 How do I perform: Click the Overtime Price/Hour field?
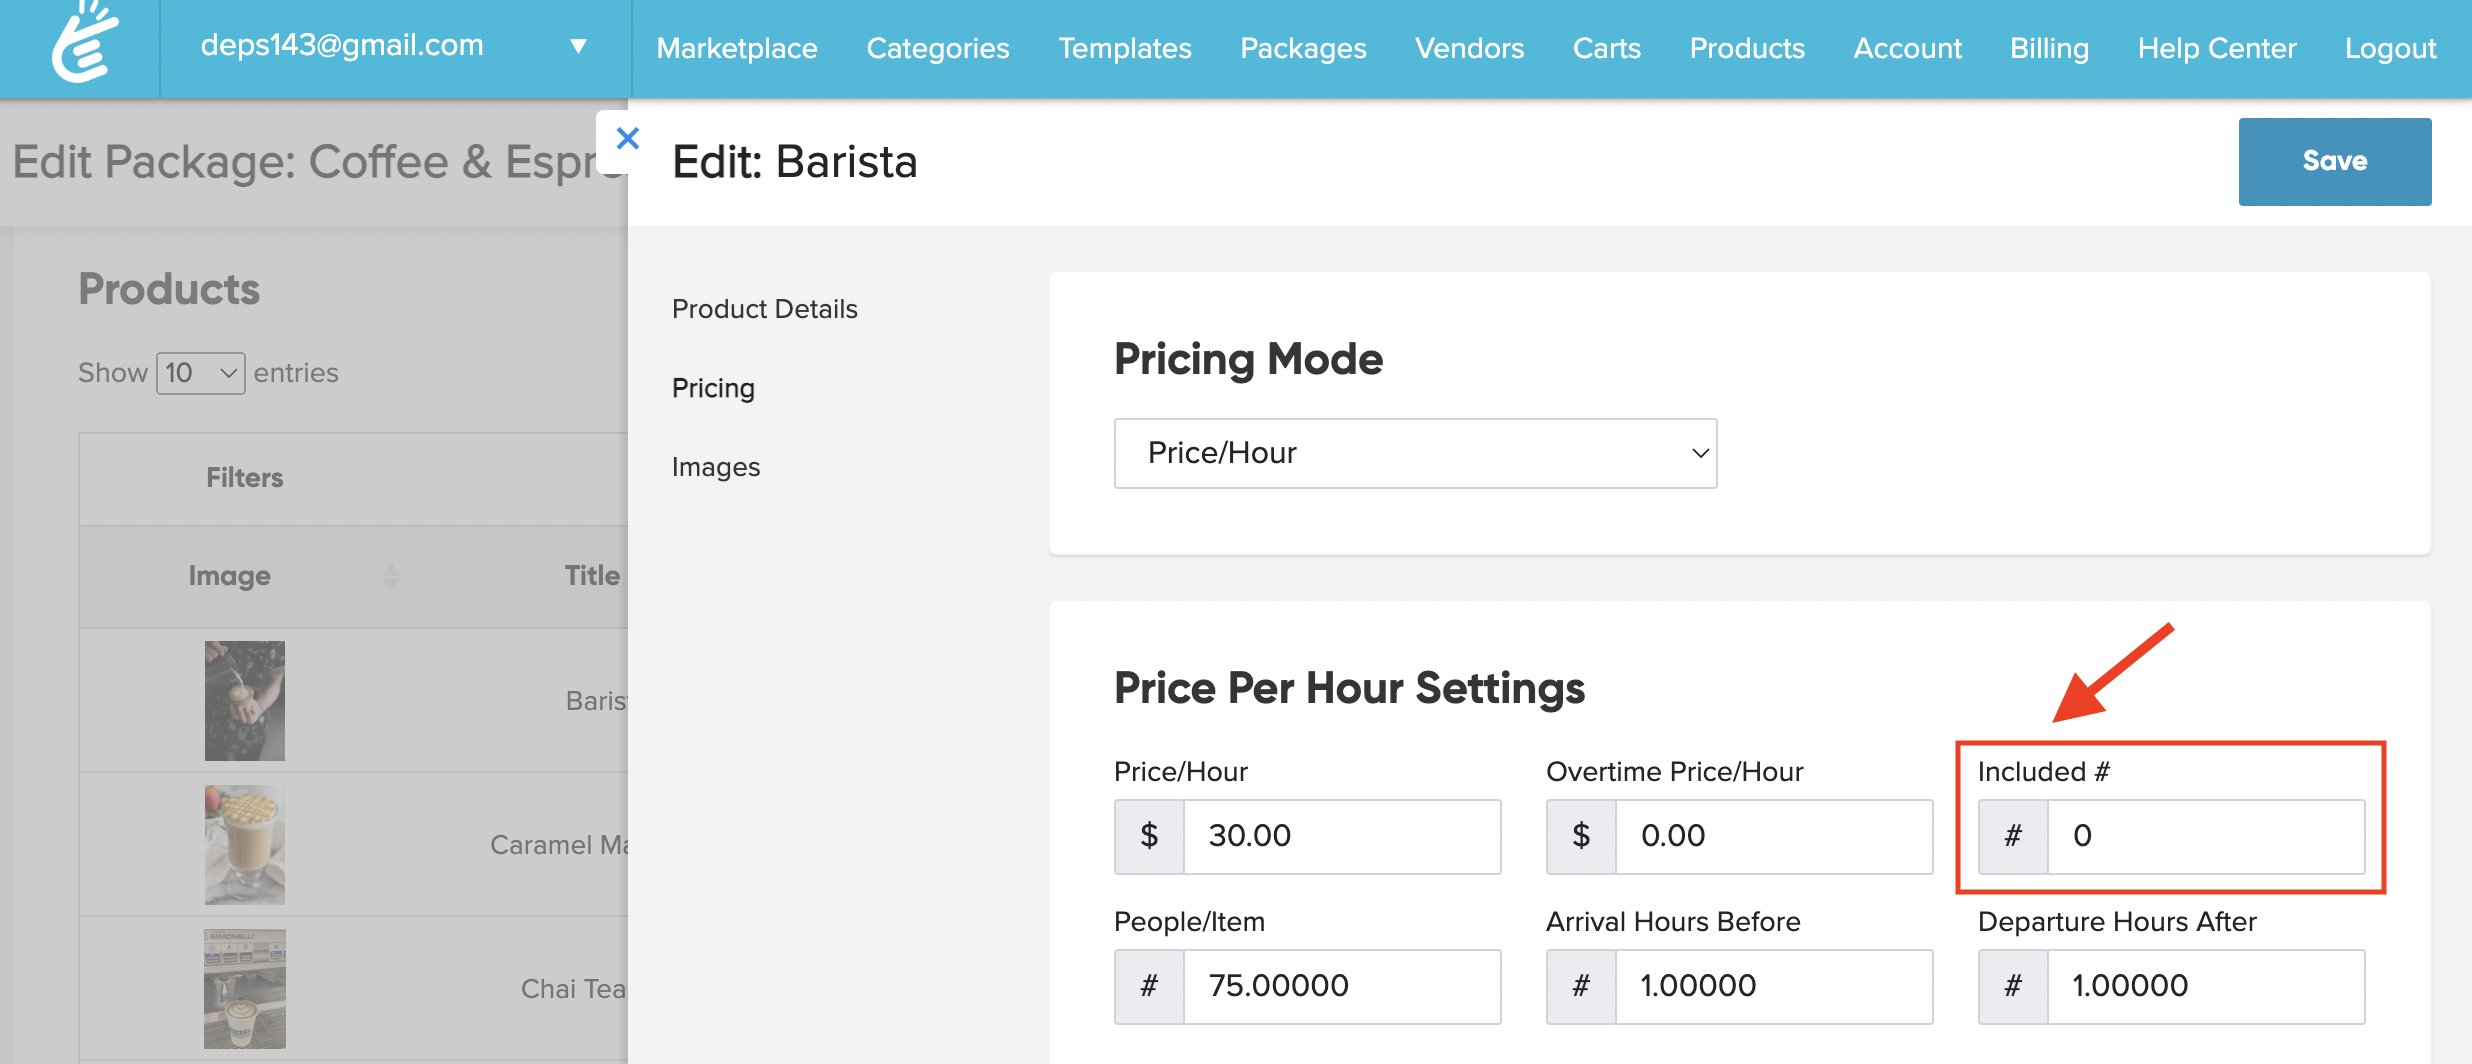pos(1773,836)
